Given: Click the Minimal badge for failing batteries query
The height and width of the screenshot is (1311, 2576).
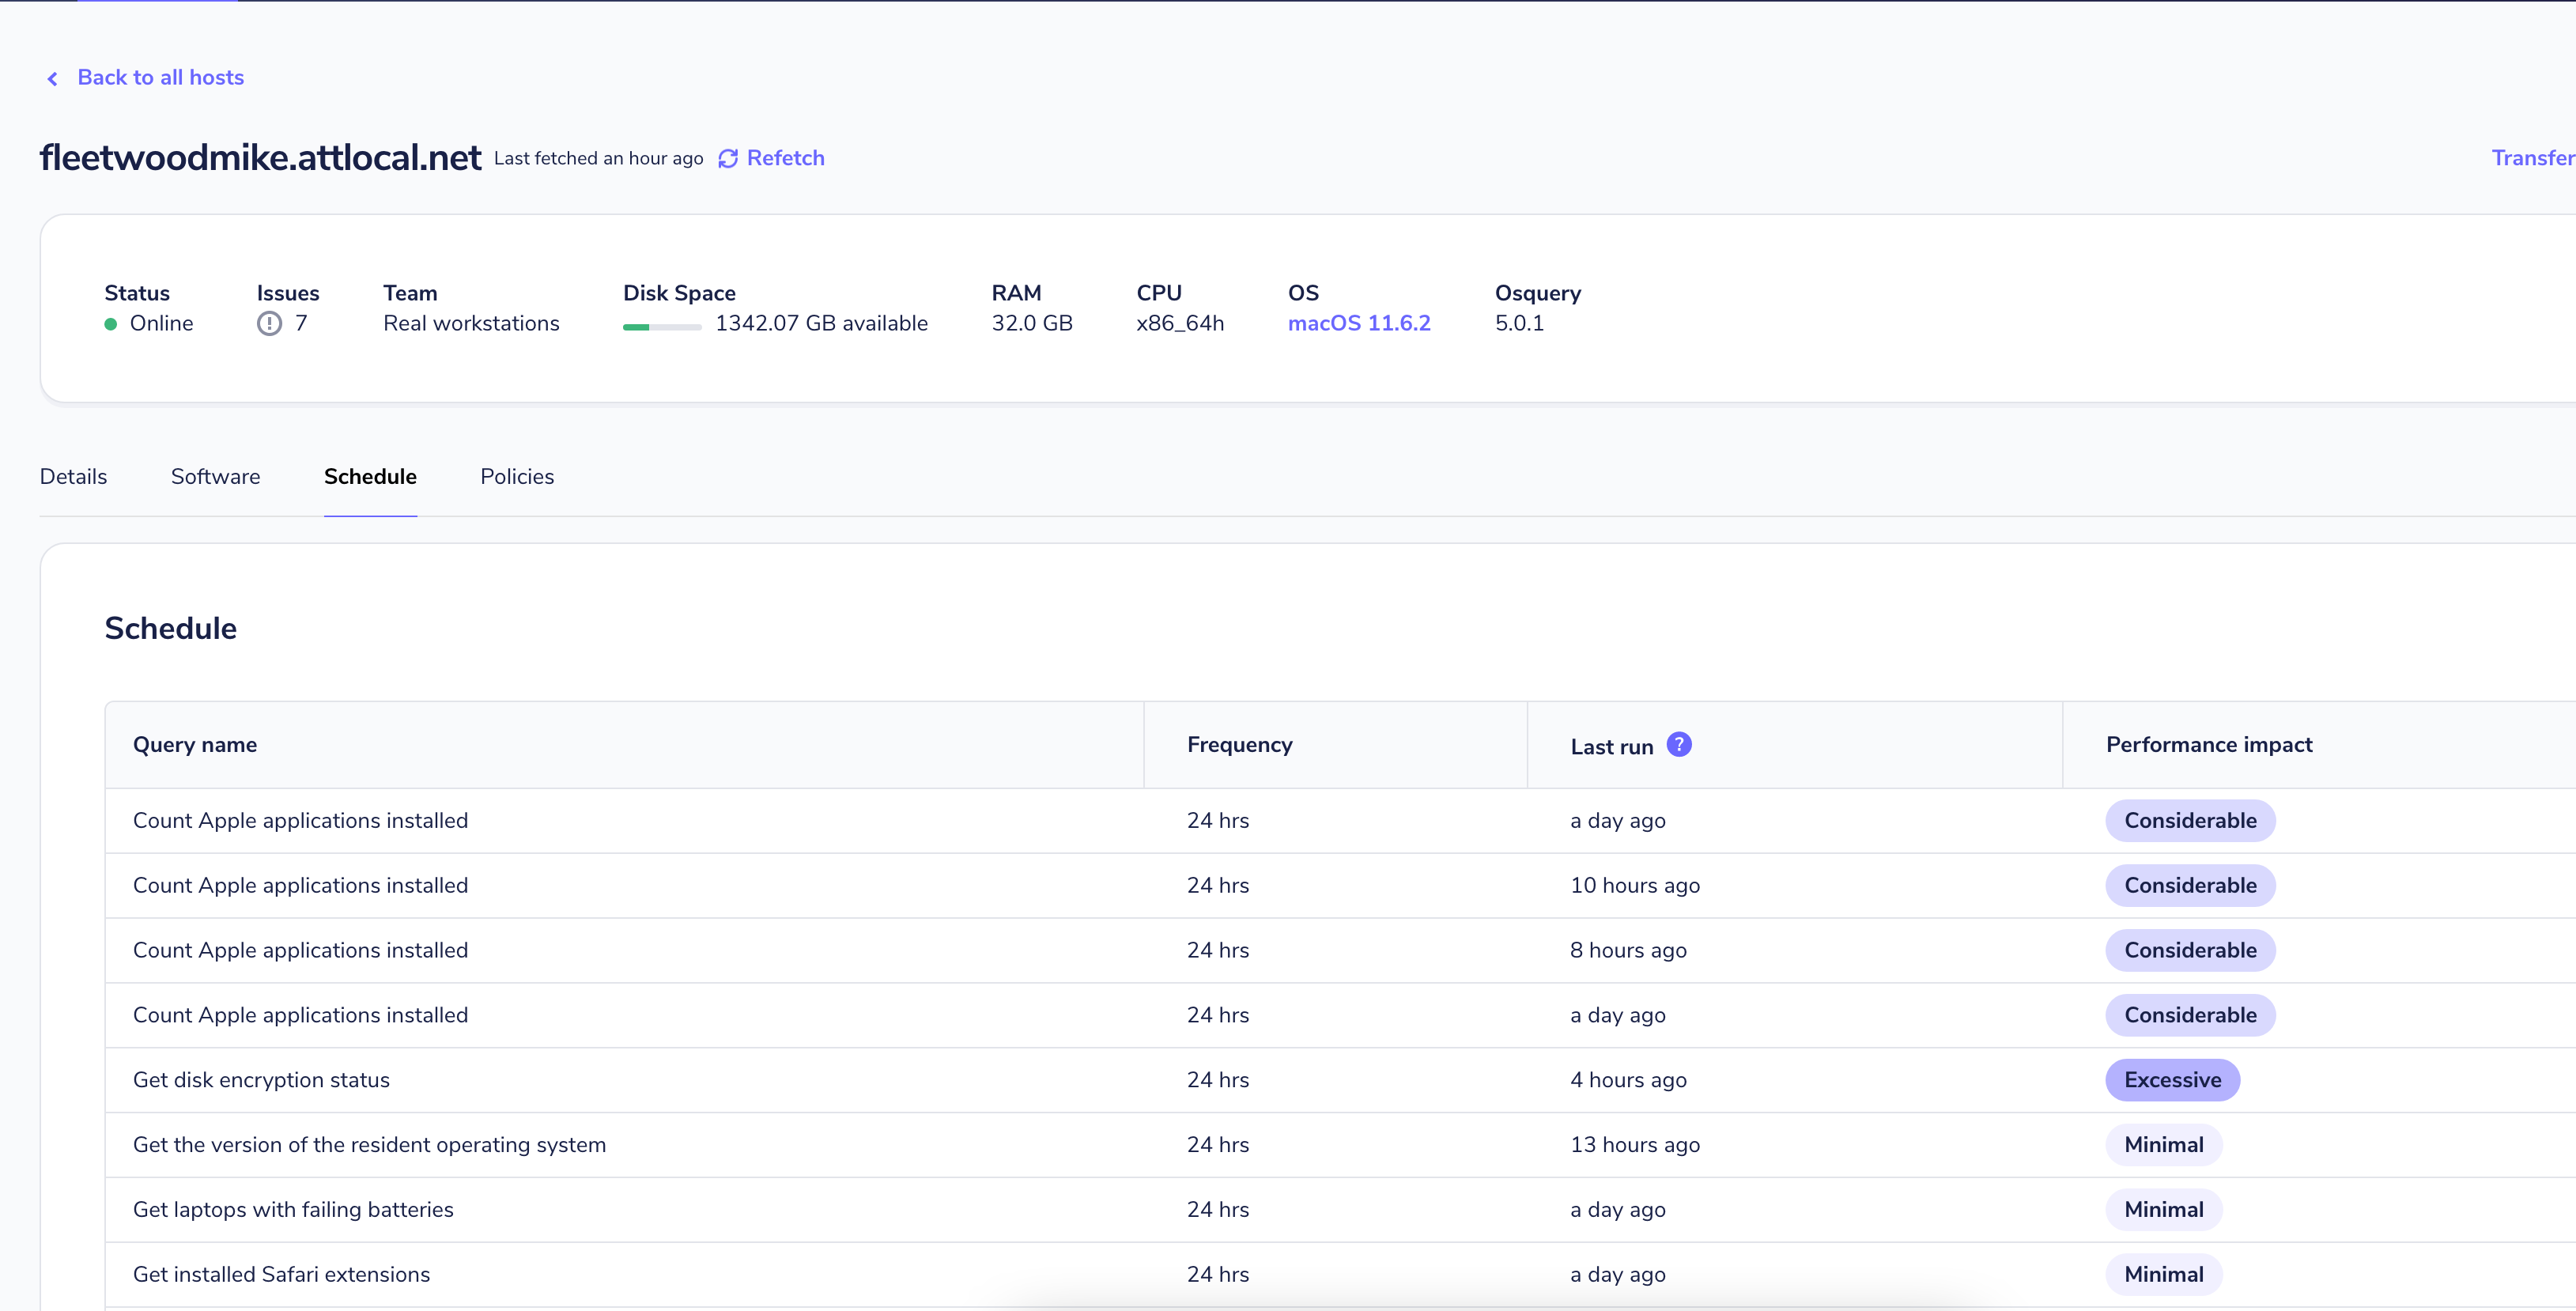Looking at the screenshot, I should (x=2164, y=1209).
